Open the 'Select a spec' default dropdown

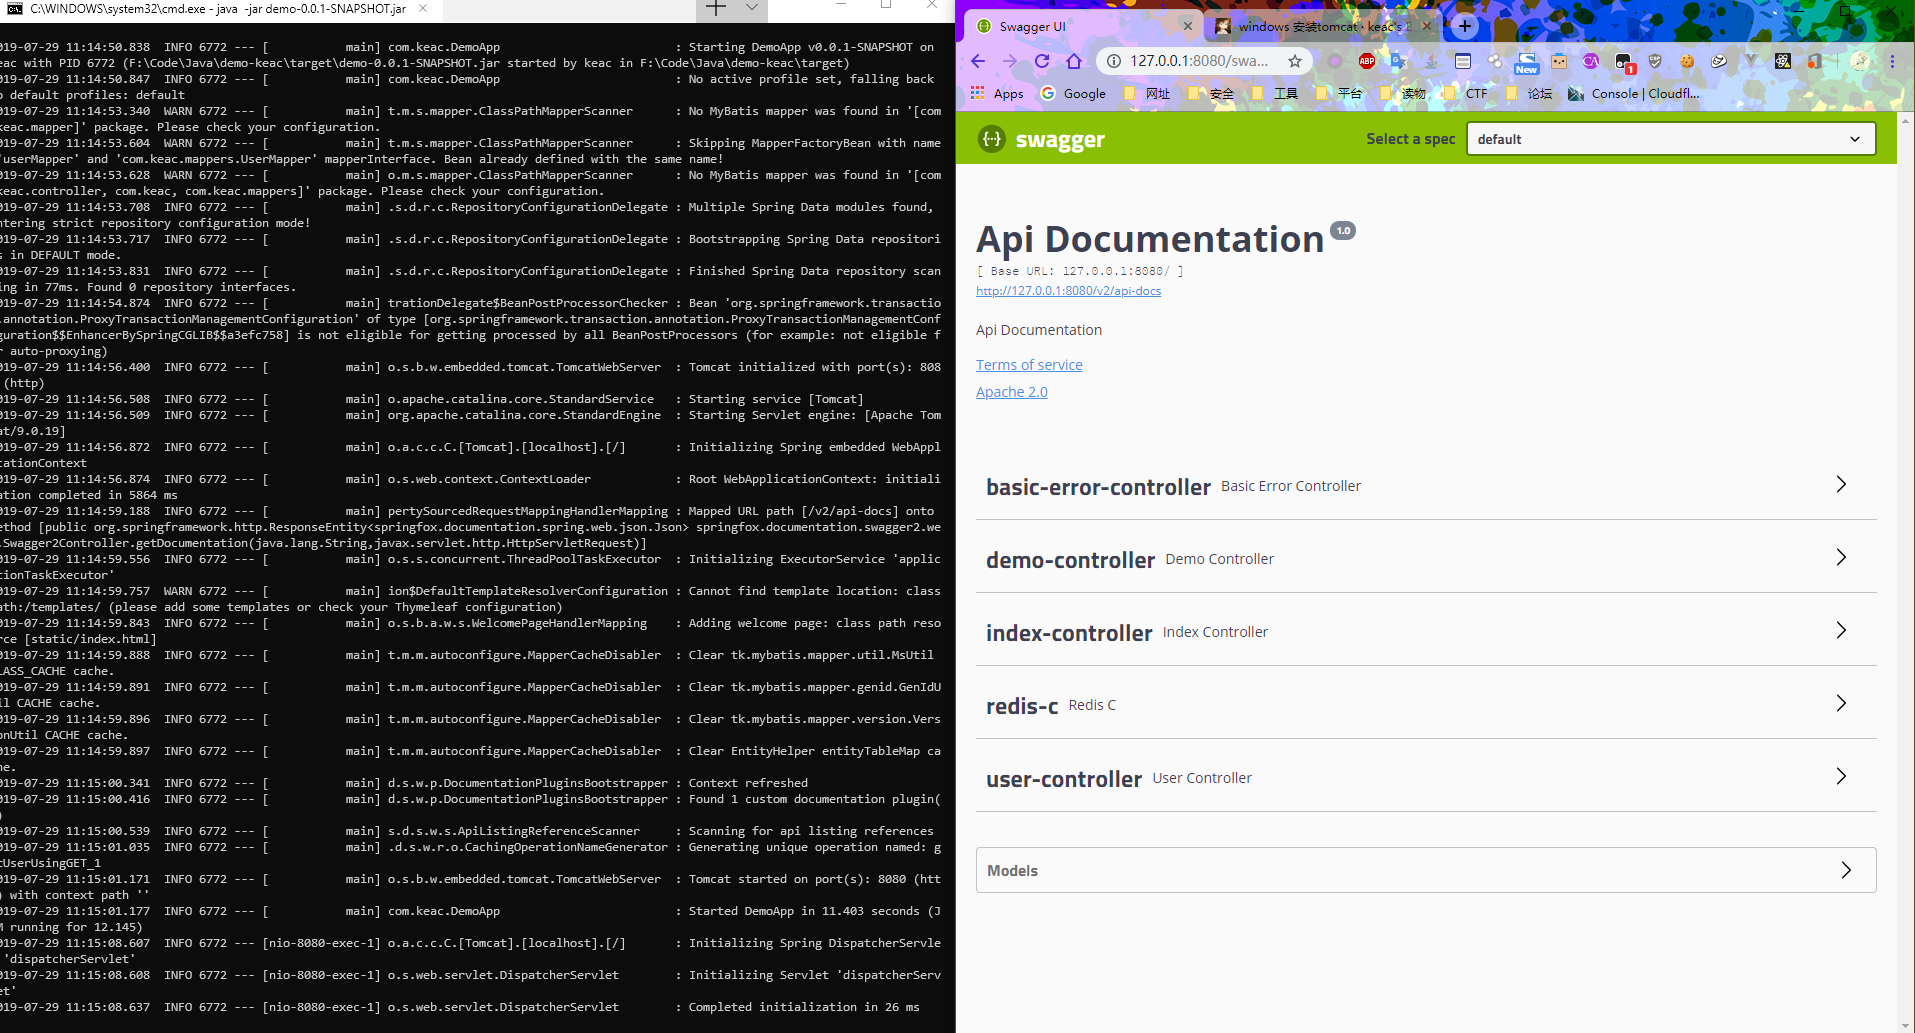[x=1670, y=139]
